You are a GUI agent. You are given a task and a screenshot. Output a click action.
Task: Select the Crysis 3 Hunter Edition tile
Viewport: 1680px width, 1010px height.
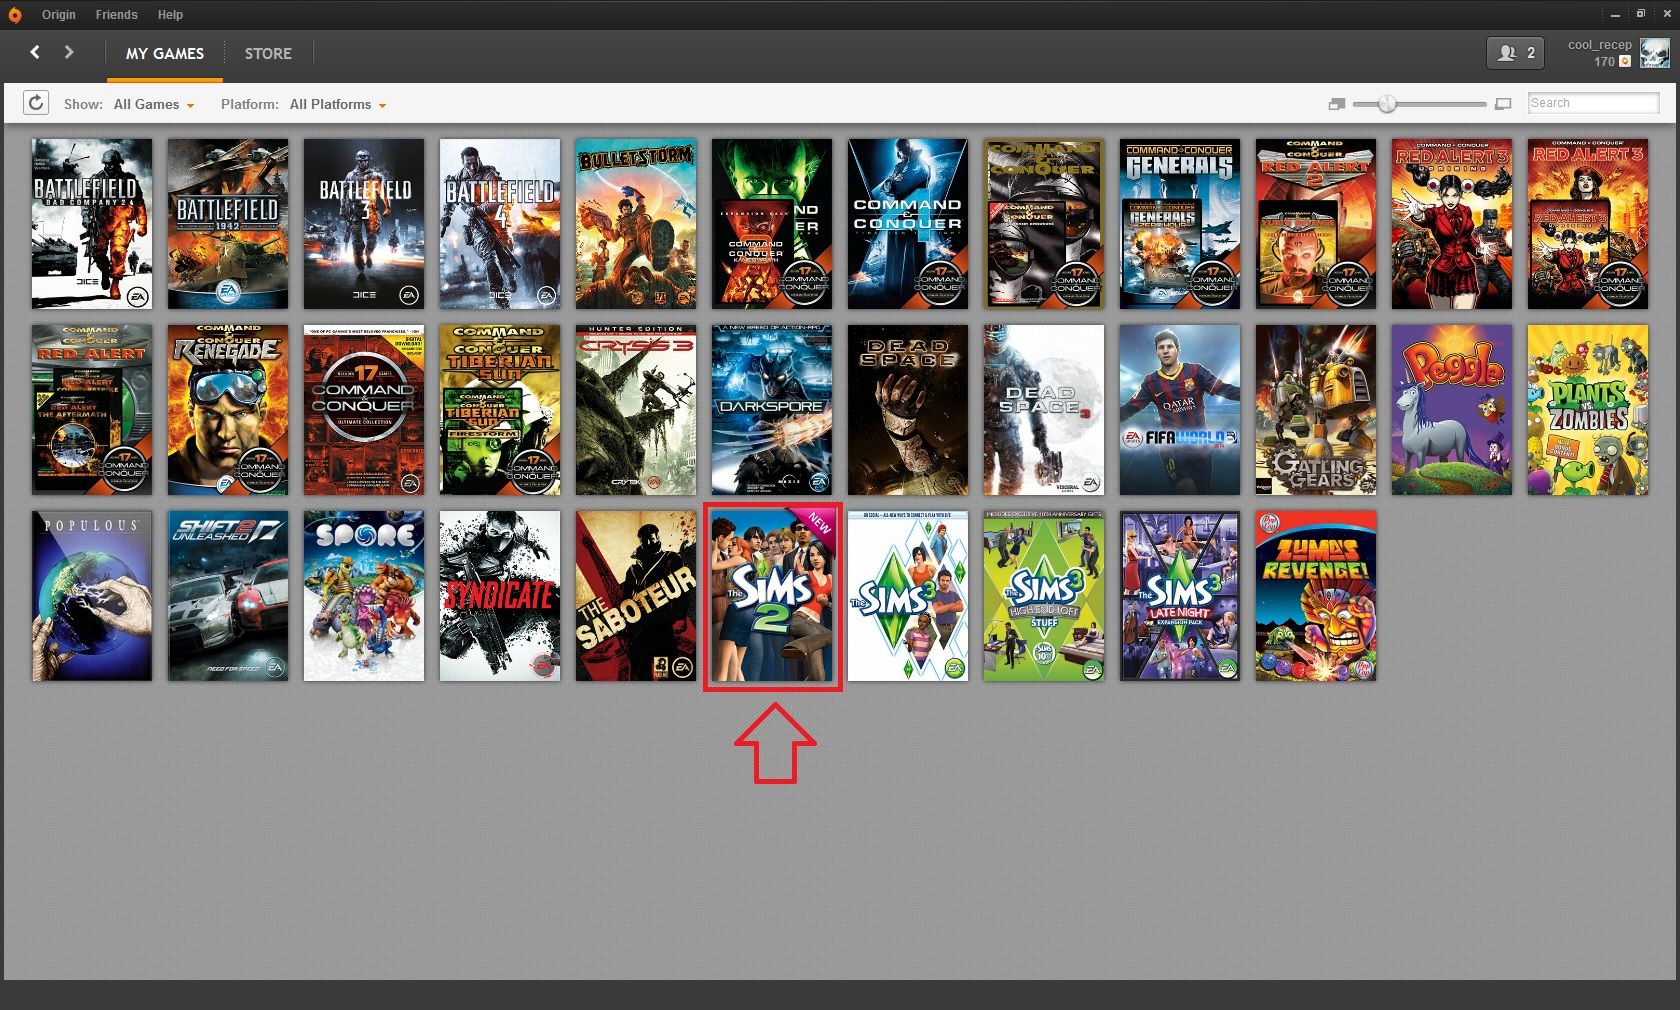636,410
